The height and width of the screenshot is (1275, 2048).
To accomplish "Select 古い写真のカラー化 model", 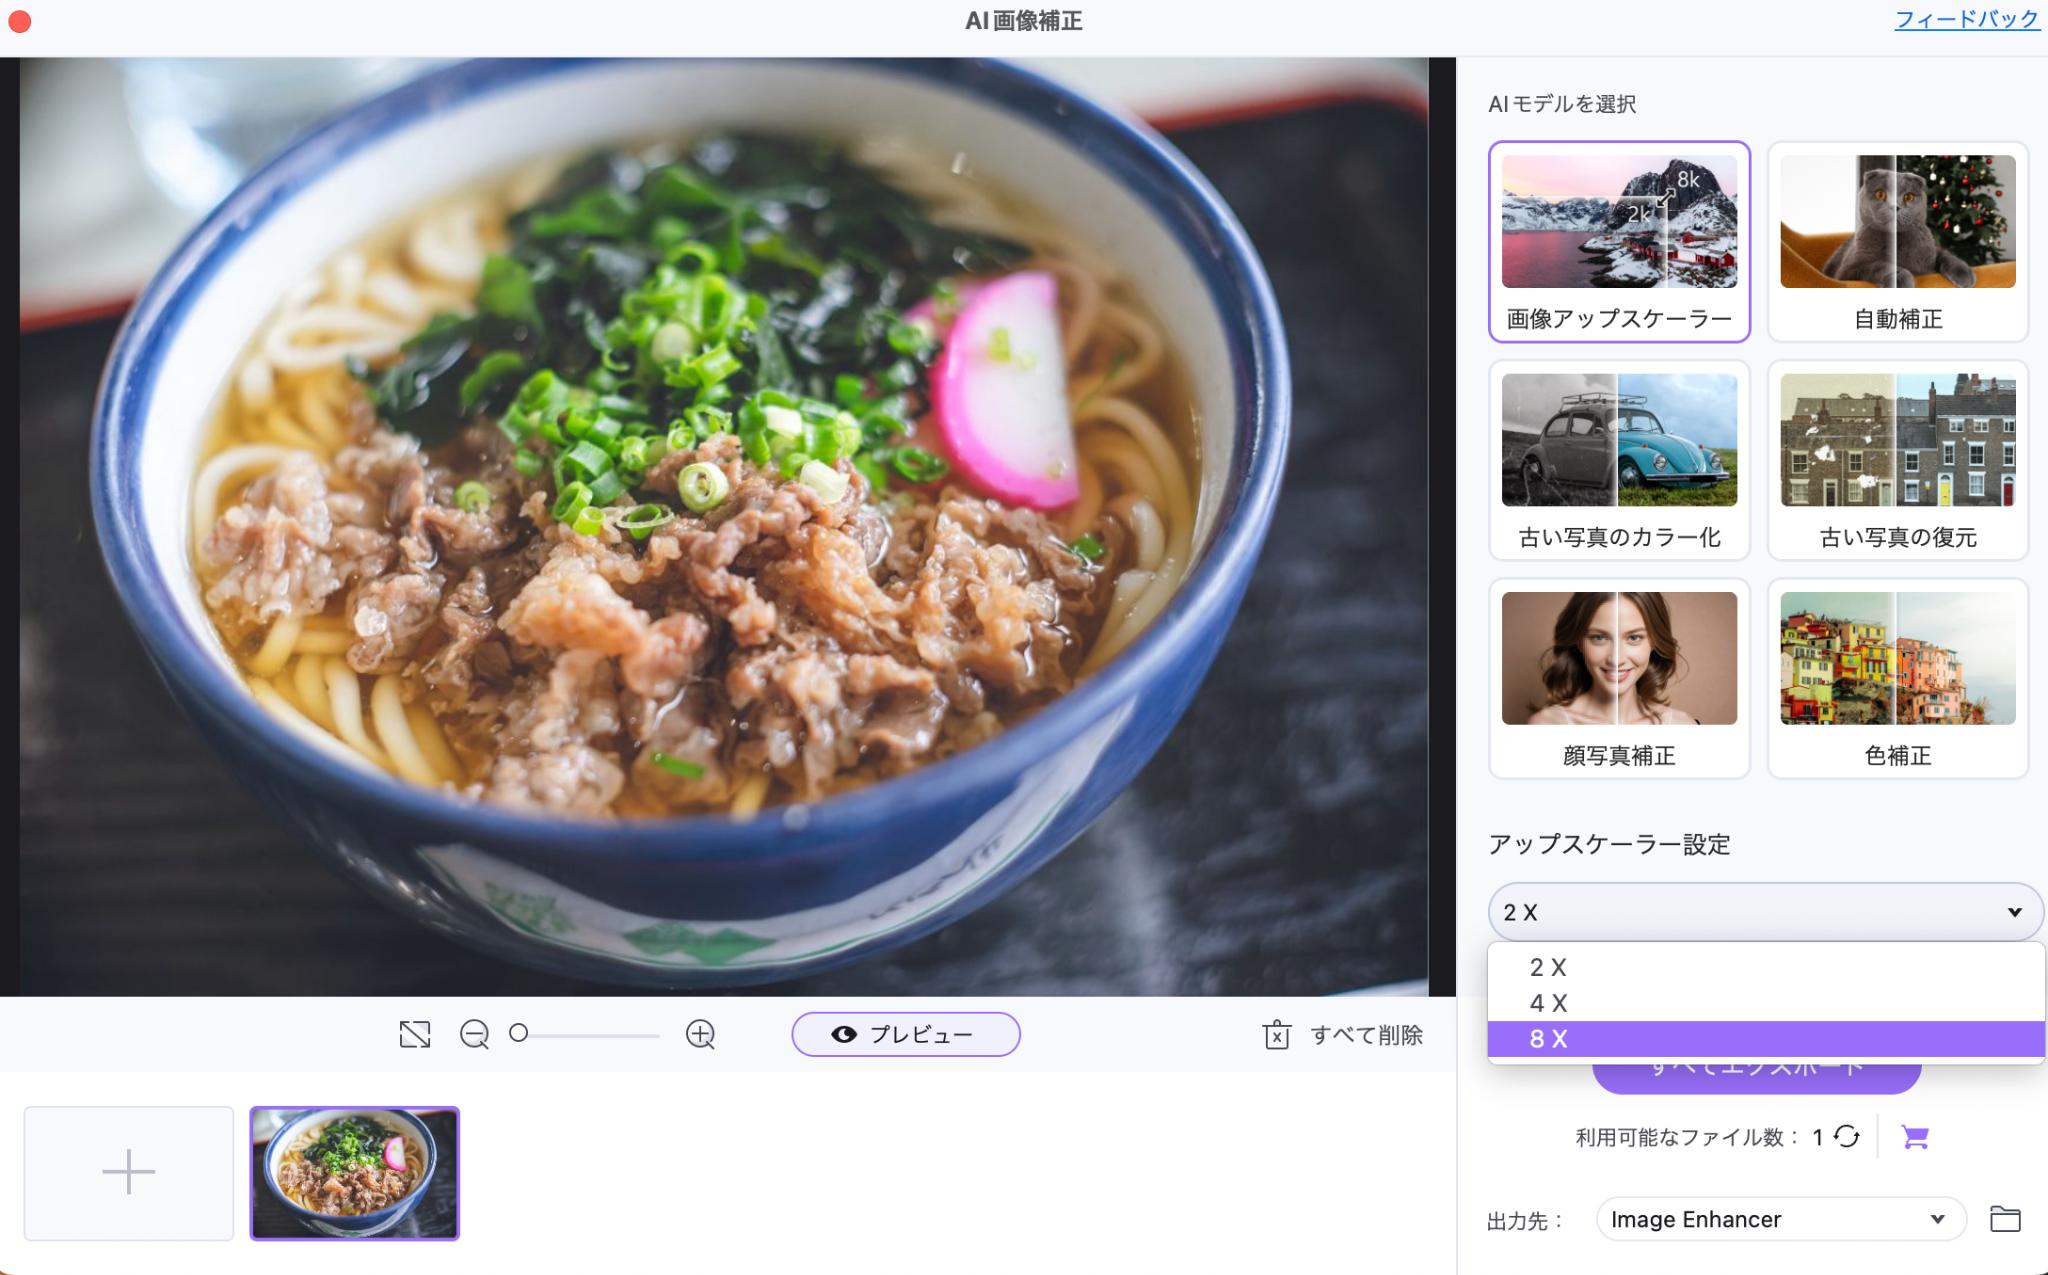I will (x=1618, y=461).
